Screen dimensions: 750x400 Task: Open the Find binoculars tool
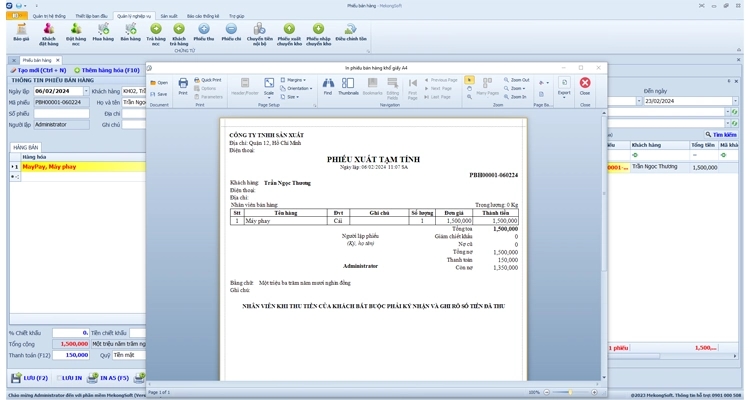(x=327, y=85)
